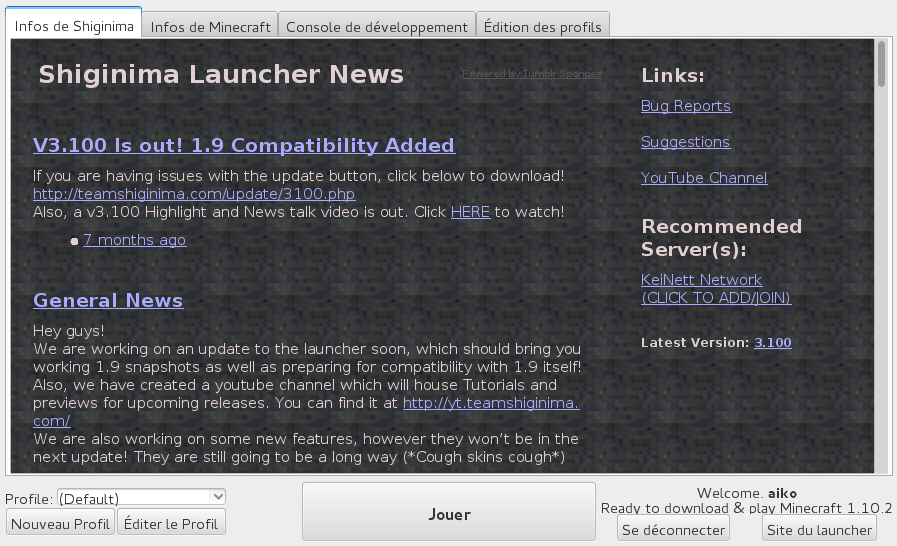Screen dimensions: 897x546
Task: Visit the YouTube Channel link
Action: coord(704,178)
